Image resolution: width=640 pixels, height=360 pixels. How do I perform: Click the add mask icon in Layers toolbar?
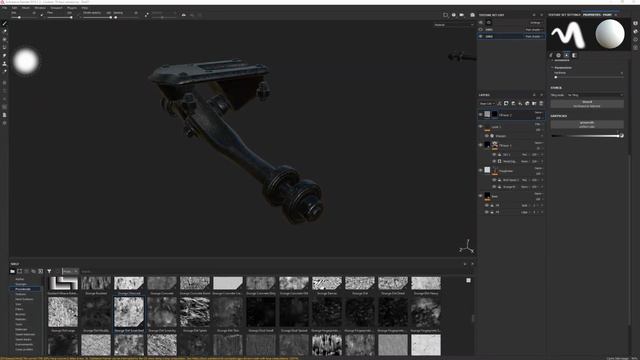pos(506,104)
